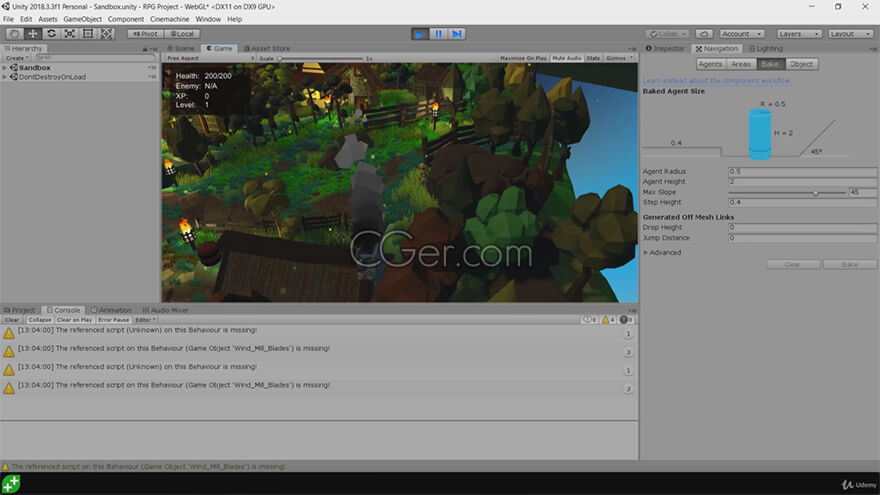Open the Window menu
The image size is (880, 495).
point(208,19)
